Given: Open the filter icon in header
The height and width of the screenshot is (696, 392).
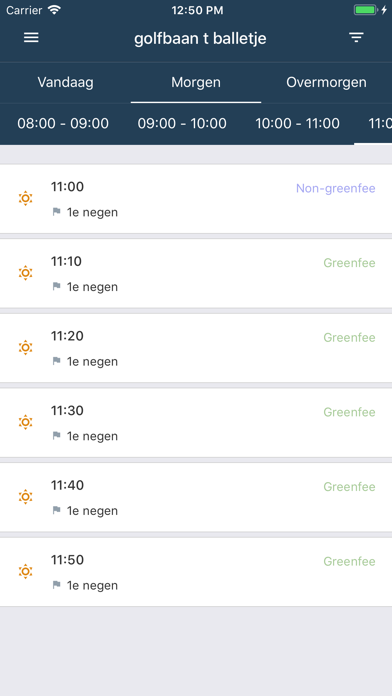Looking at the screenshot, I should pyautogui.click(x=356, y=38).
